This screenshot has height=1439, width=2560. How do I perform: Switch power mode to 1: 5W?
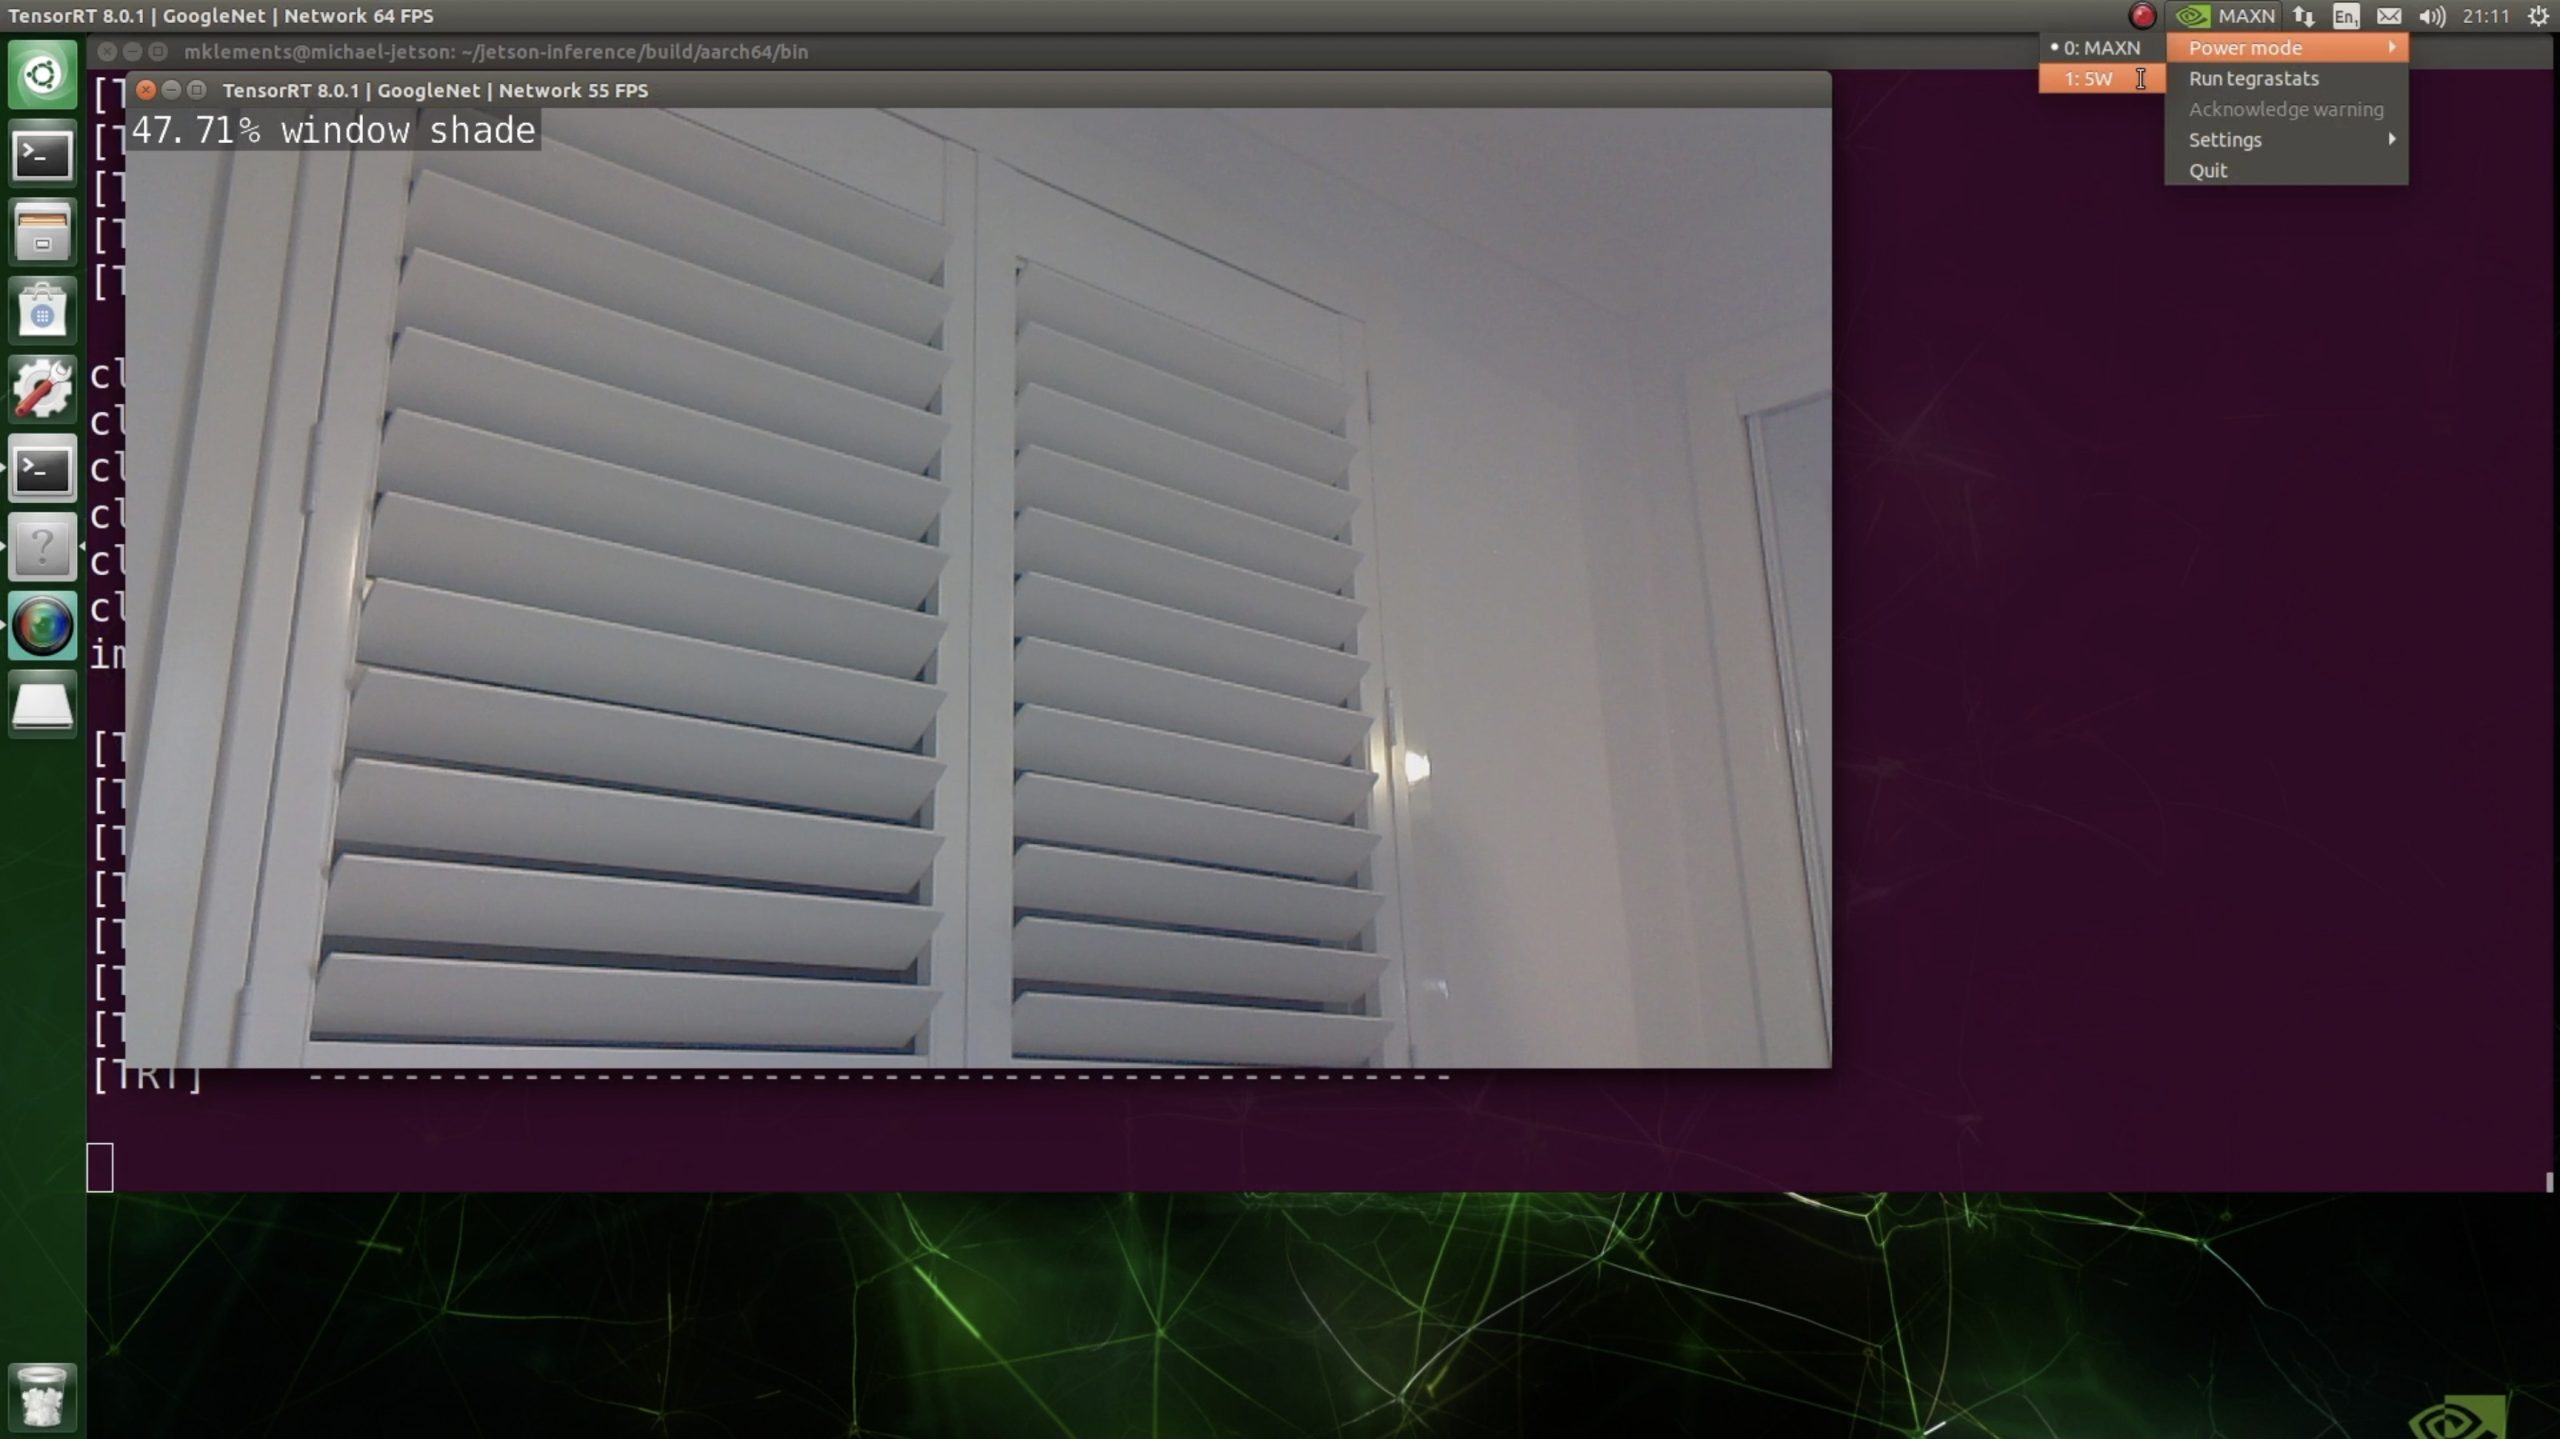[x=2090, y=79]
